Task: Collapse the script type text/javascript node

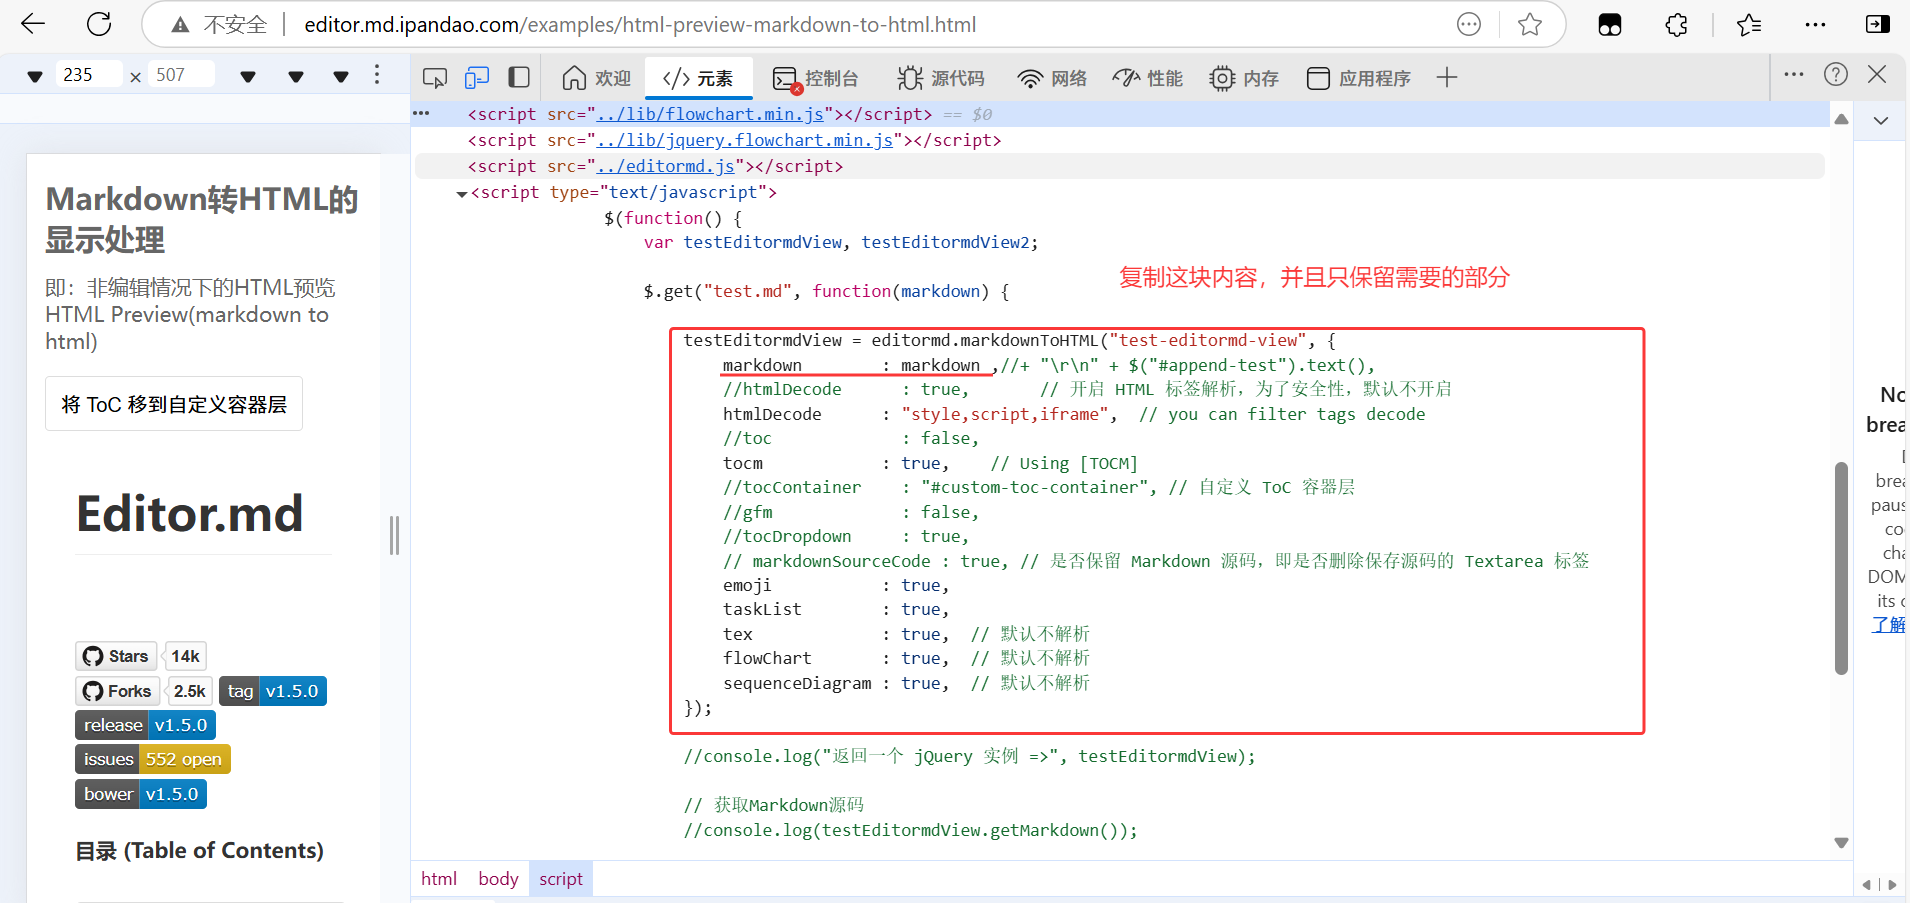Action: pyautogui.click(x=461, y=194)
